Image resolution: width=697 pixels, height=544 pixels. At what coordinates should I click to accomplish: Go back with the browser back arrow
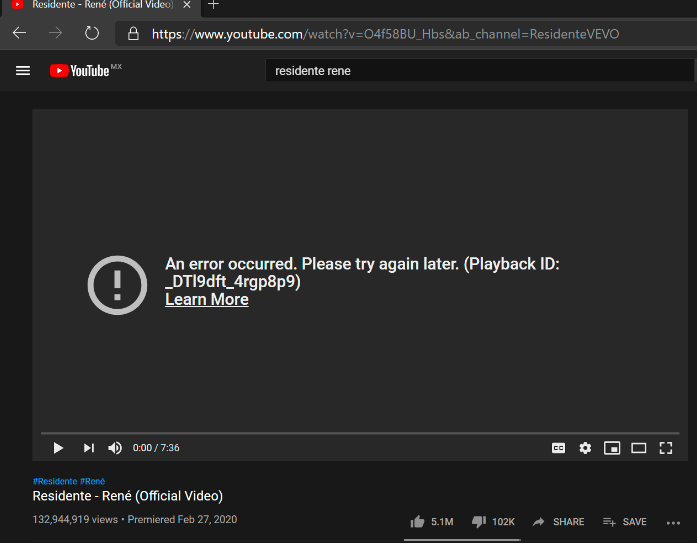pyautogui.click(x=19, y=33)
